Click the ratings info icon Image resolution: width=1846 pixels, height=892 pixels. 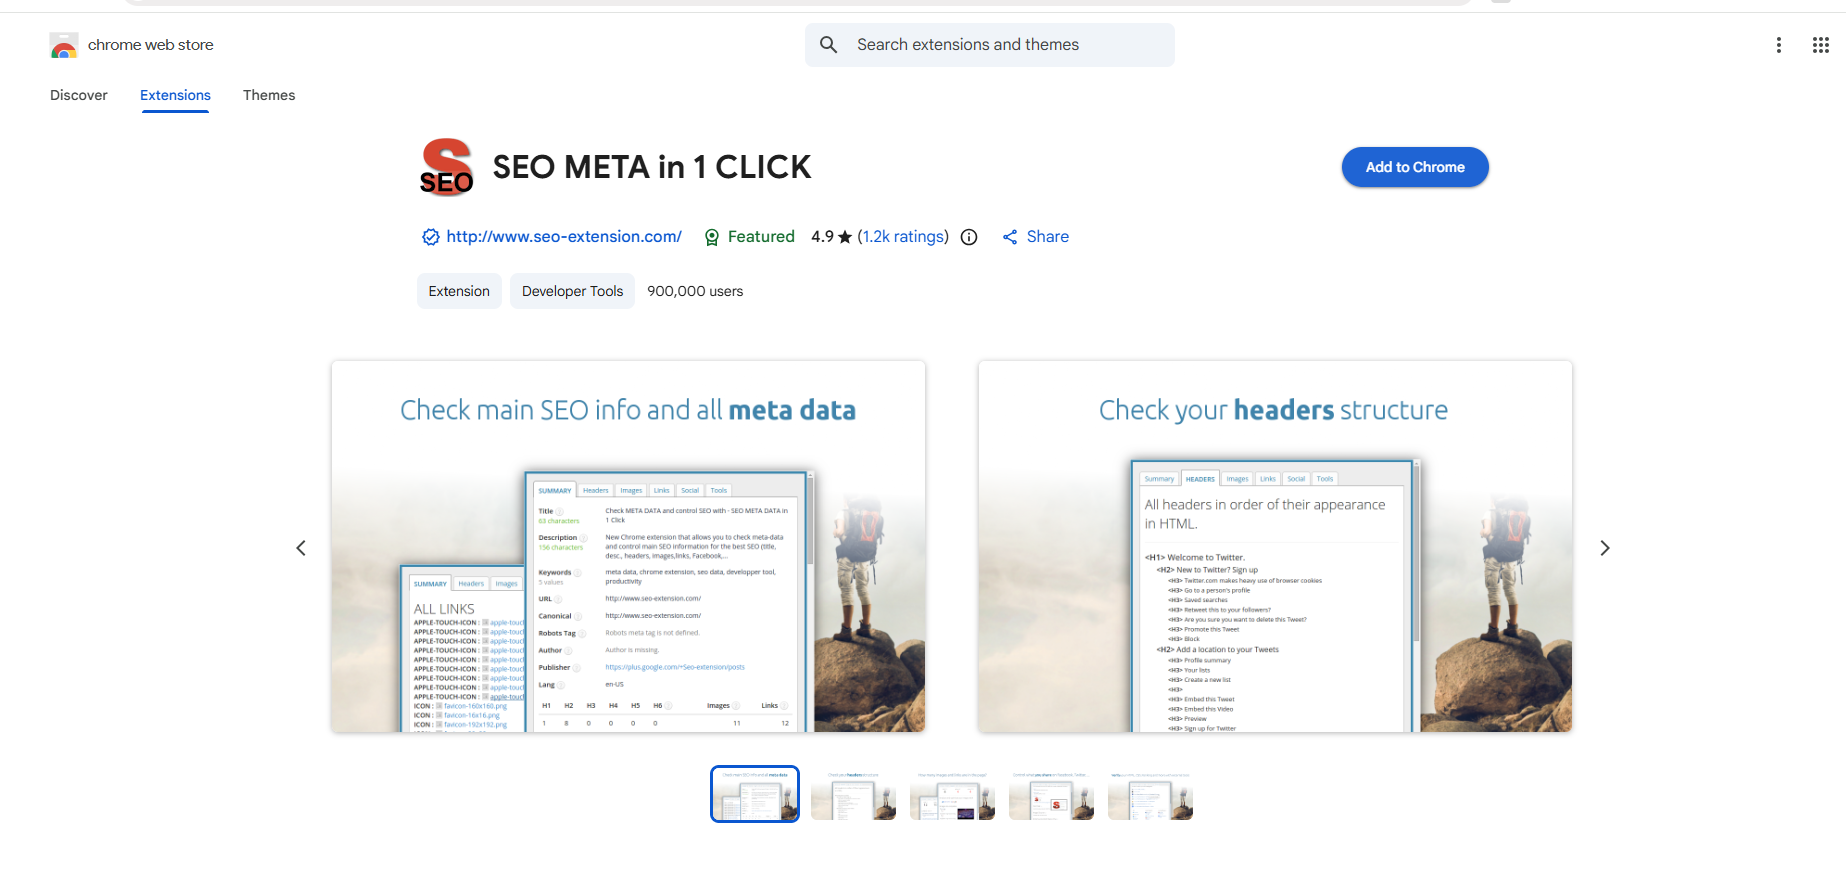pyautogui.click(x=969, y=237)
